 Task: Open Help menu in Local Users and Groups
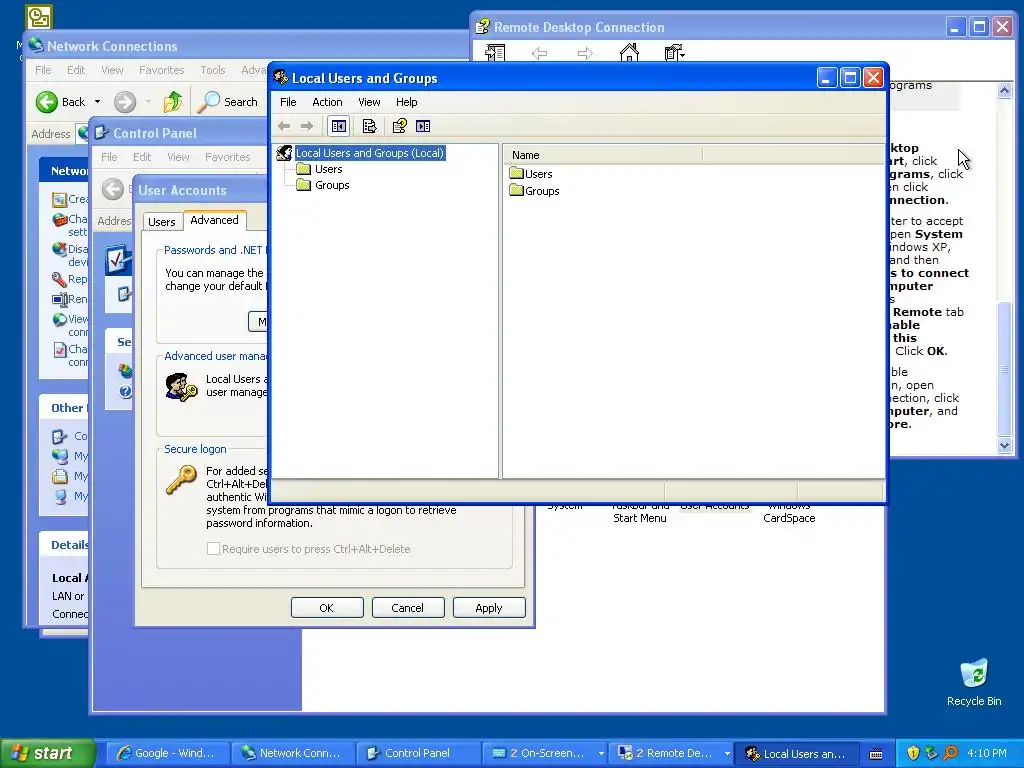tap(406, 102)
